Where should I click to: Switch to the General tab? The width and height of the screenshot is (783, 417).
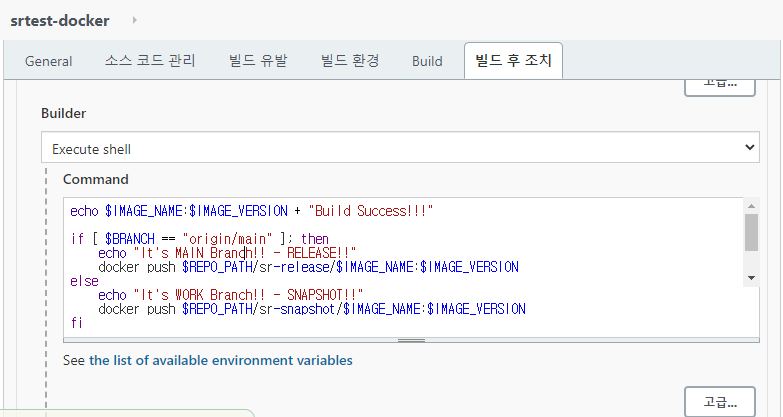[x=48, y=61]
